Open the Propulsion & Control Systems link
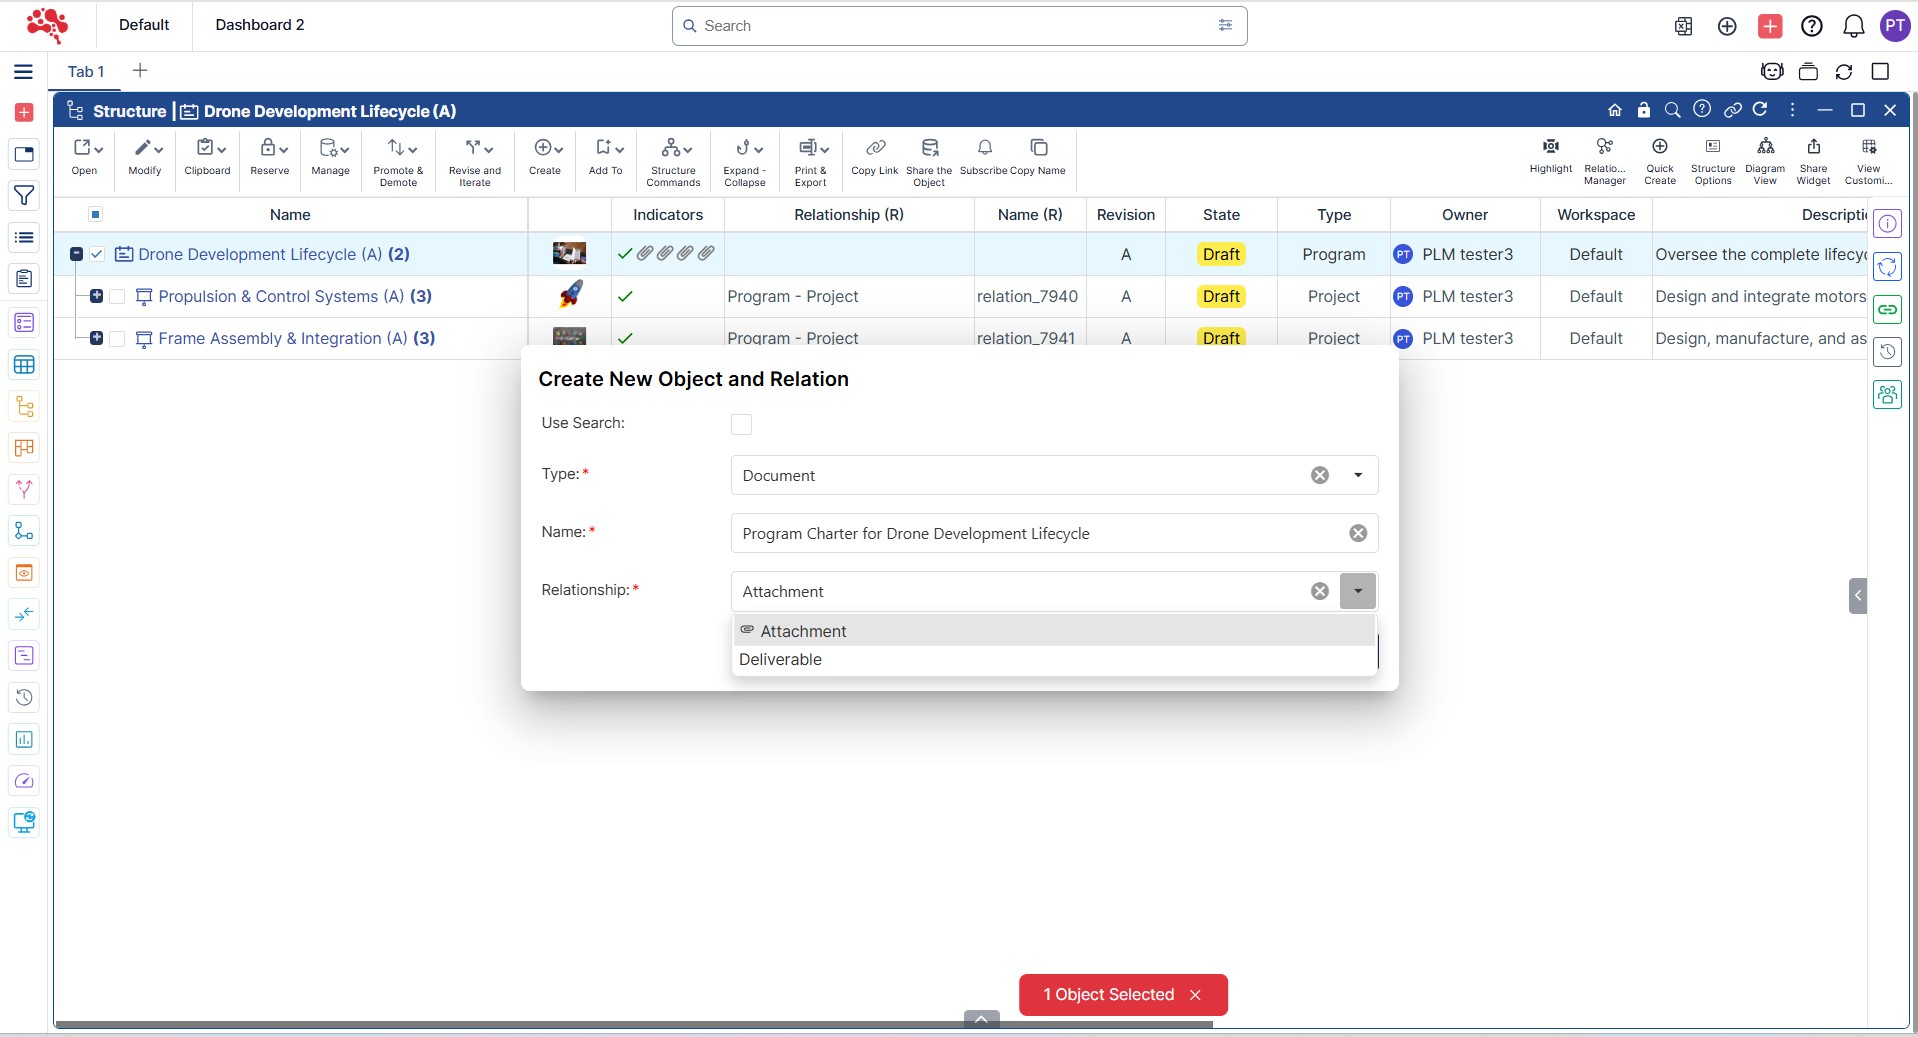The image size is (1918, 1037). tap(268, 297)
